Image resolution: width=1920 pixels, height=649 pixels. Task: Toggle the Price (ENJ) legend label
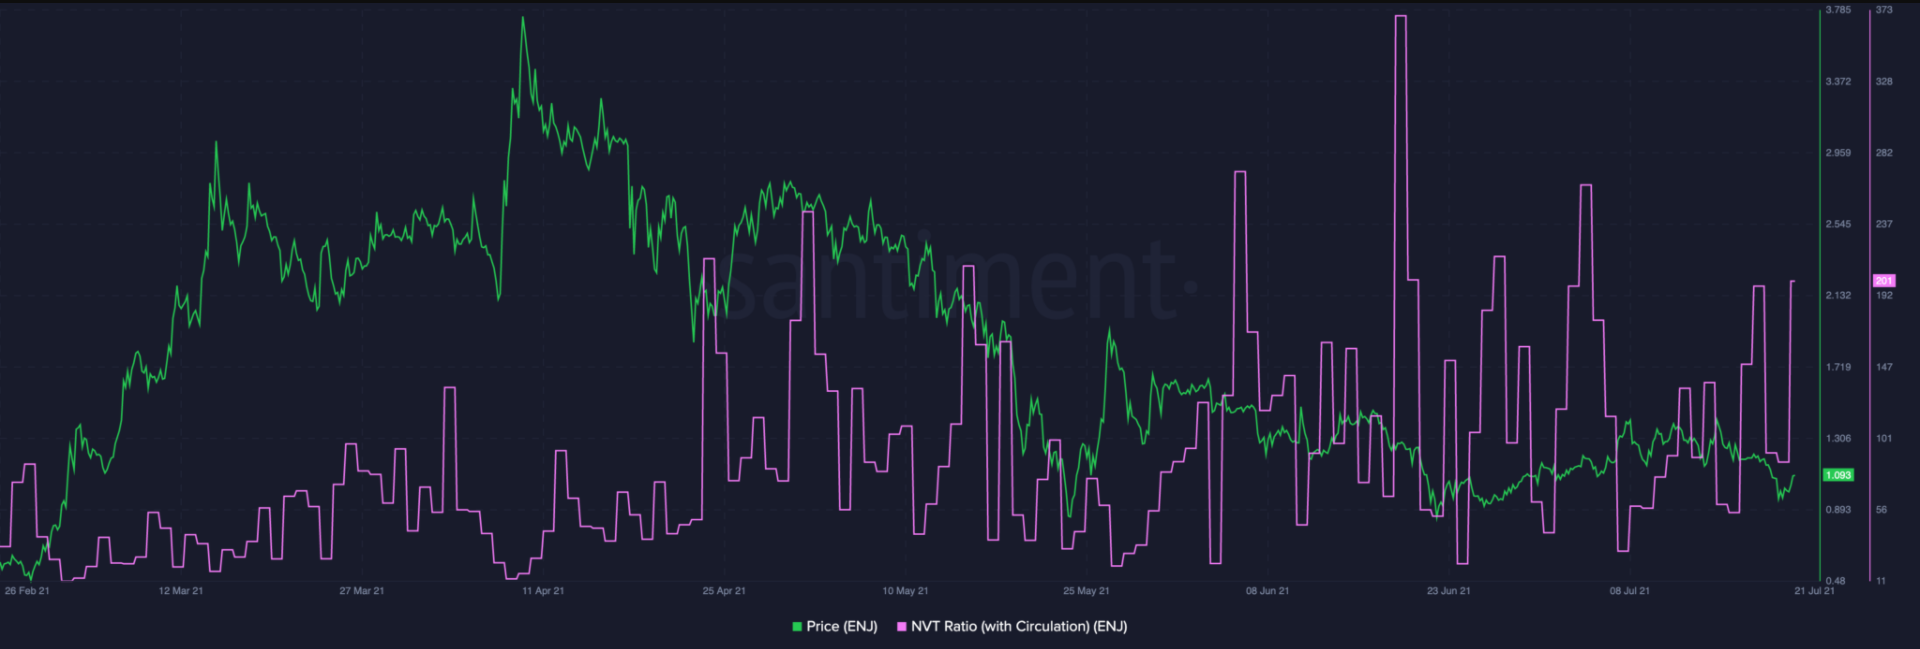[841, 627]
